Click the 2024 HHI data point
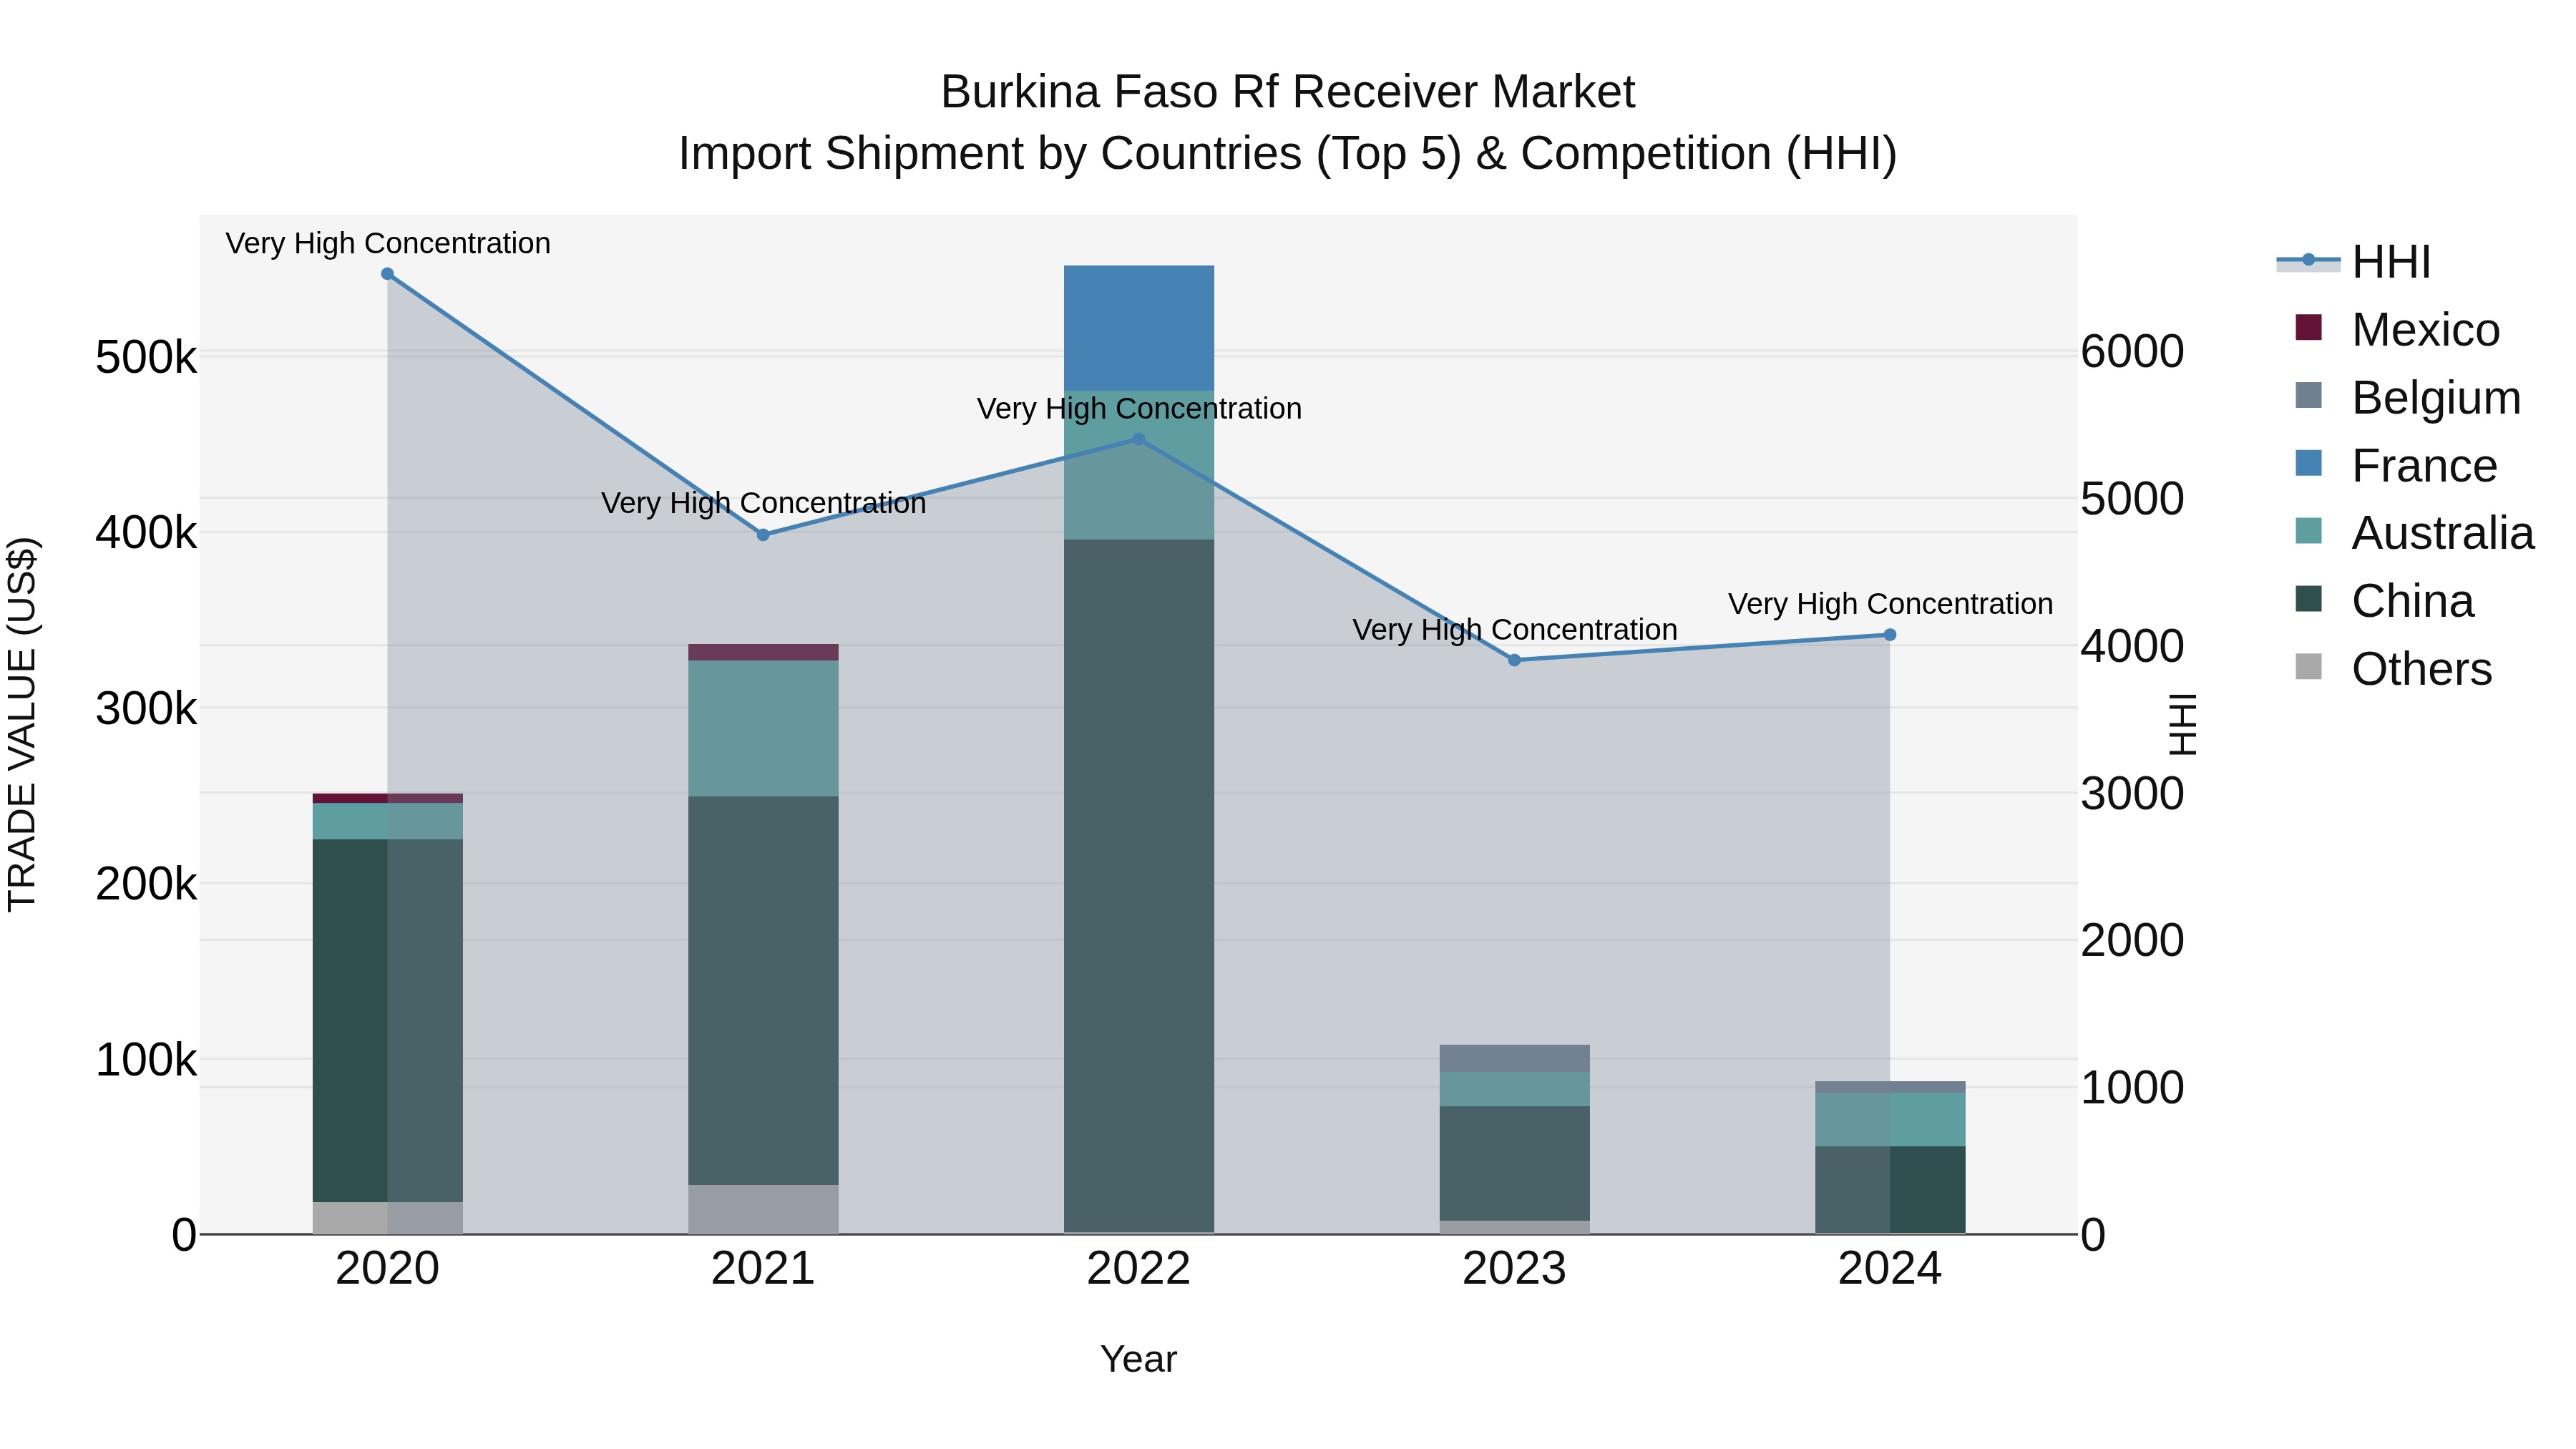 point(1890,635)
